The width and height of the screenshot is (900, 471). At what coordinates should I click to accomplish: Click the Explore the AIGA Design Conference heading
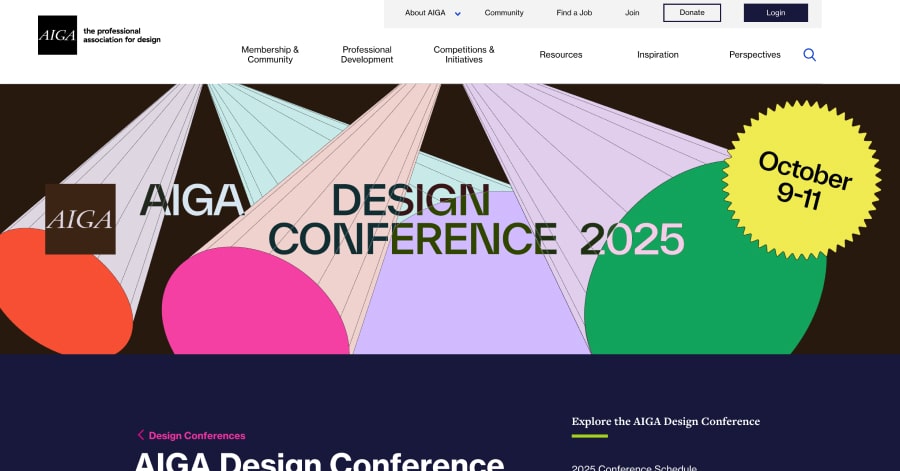click(665, 421)
